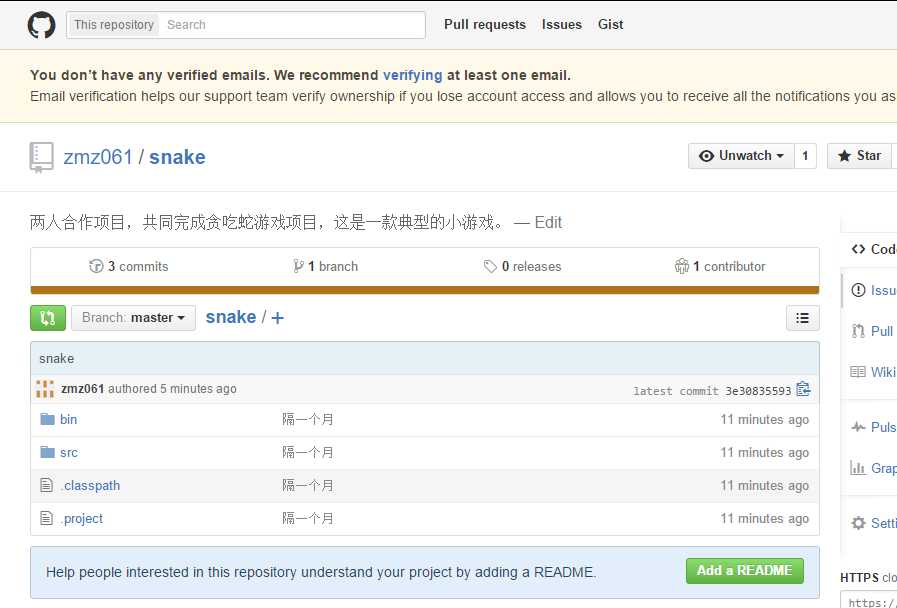Click the commits history clock icon

click(96, 266)
